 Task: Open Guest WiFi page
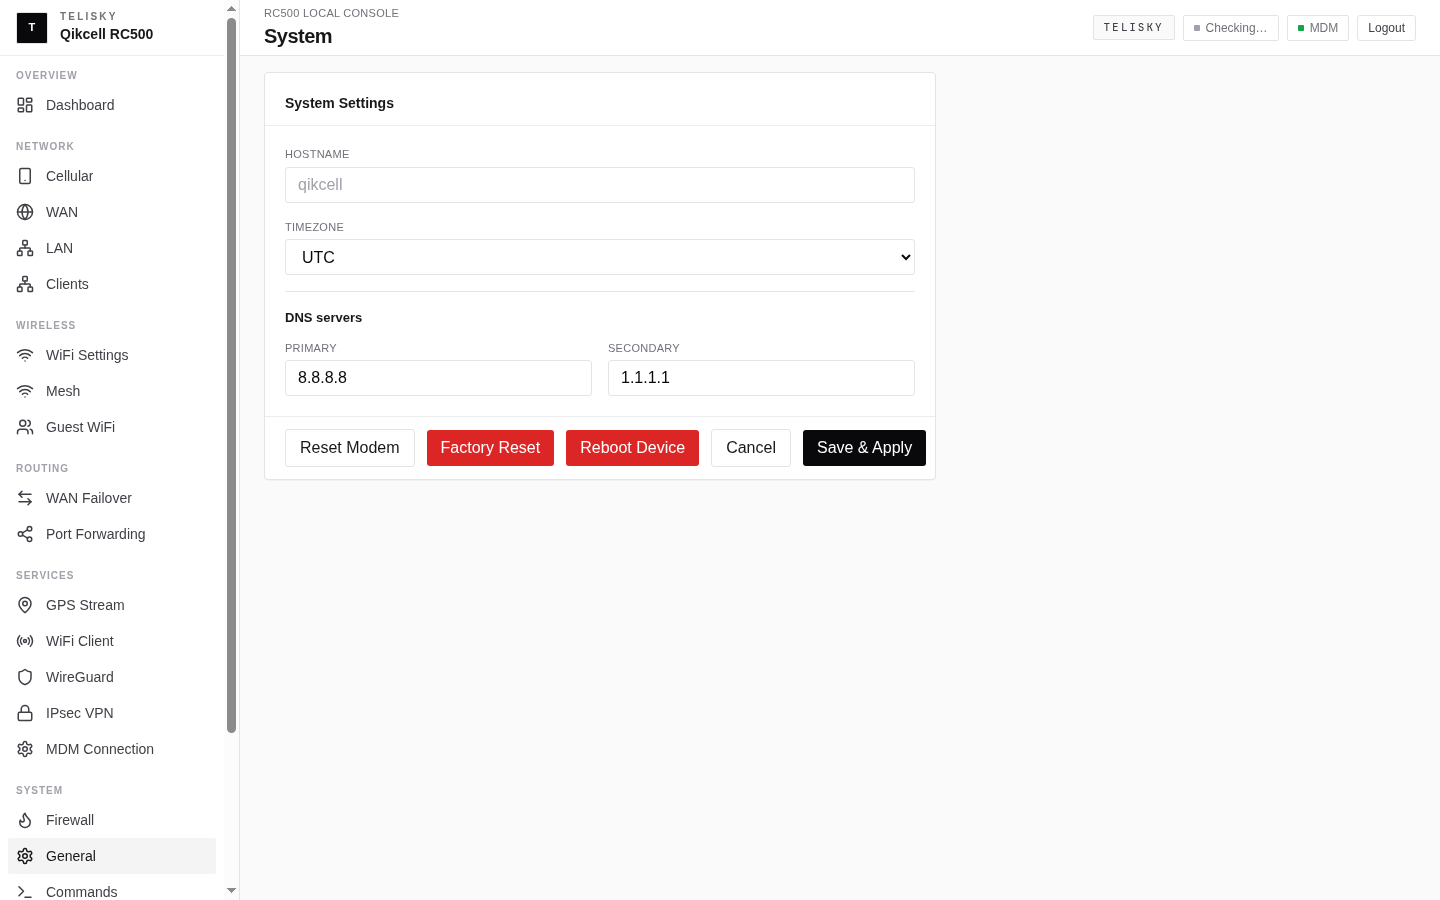[x=112, y=427]
